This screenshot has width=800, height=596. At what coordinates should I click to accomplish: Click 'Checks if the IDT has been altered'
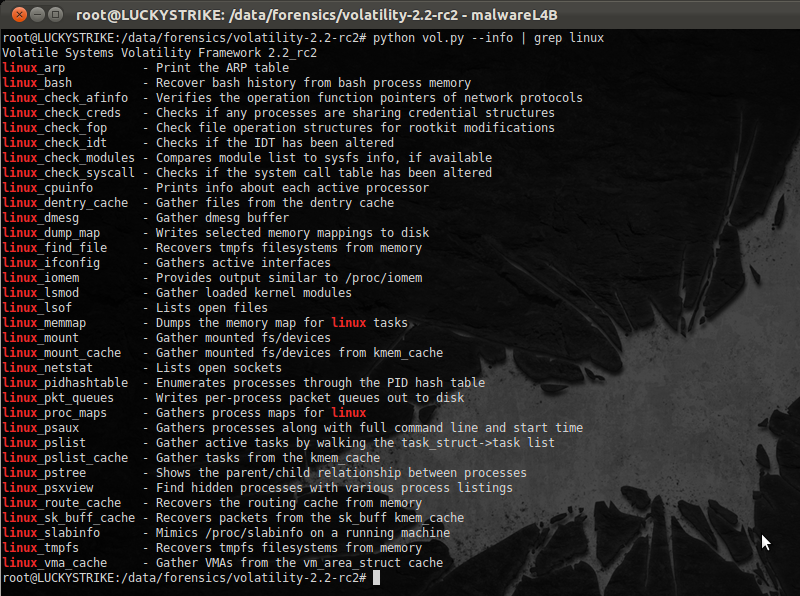[x=275, y=143]
